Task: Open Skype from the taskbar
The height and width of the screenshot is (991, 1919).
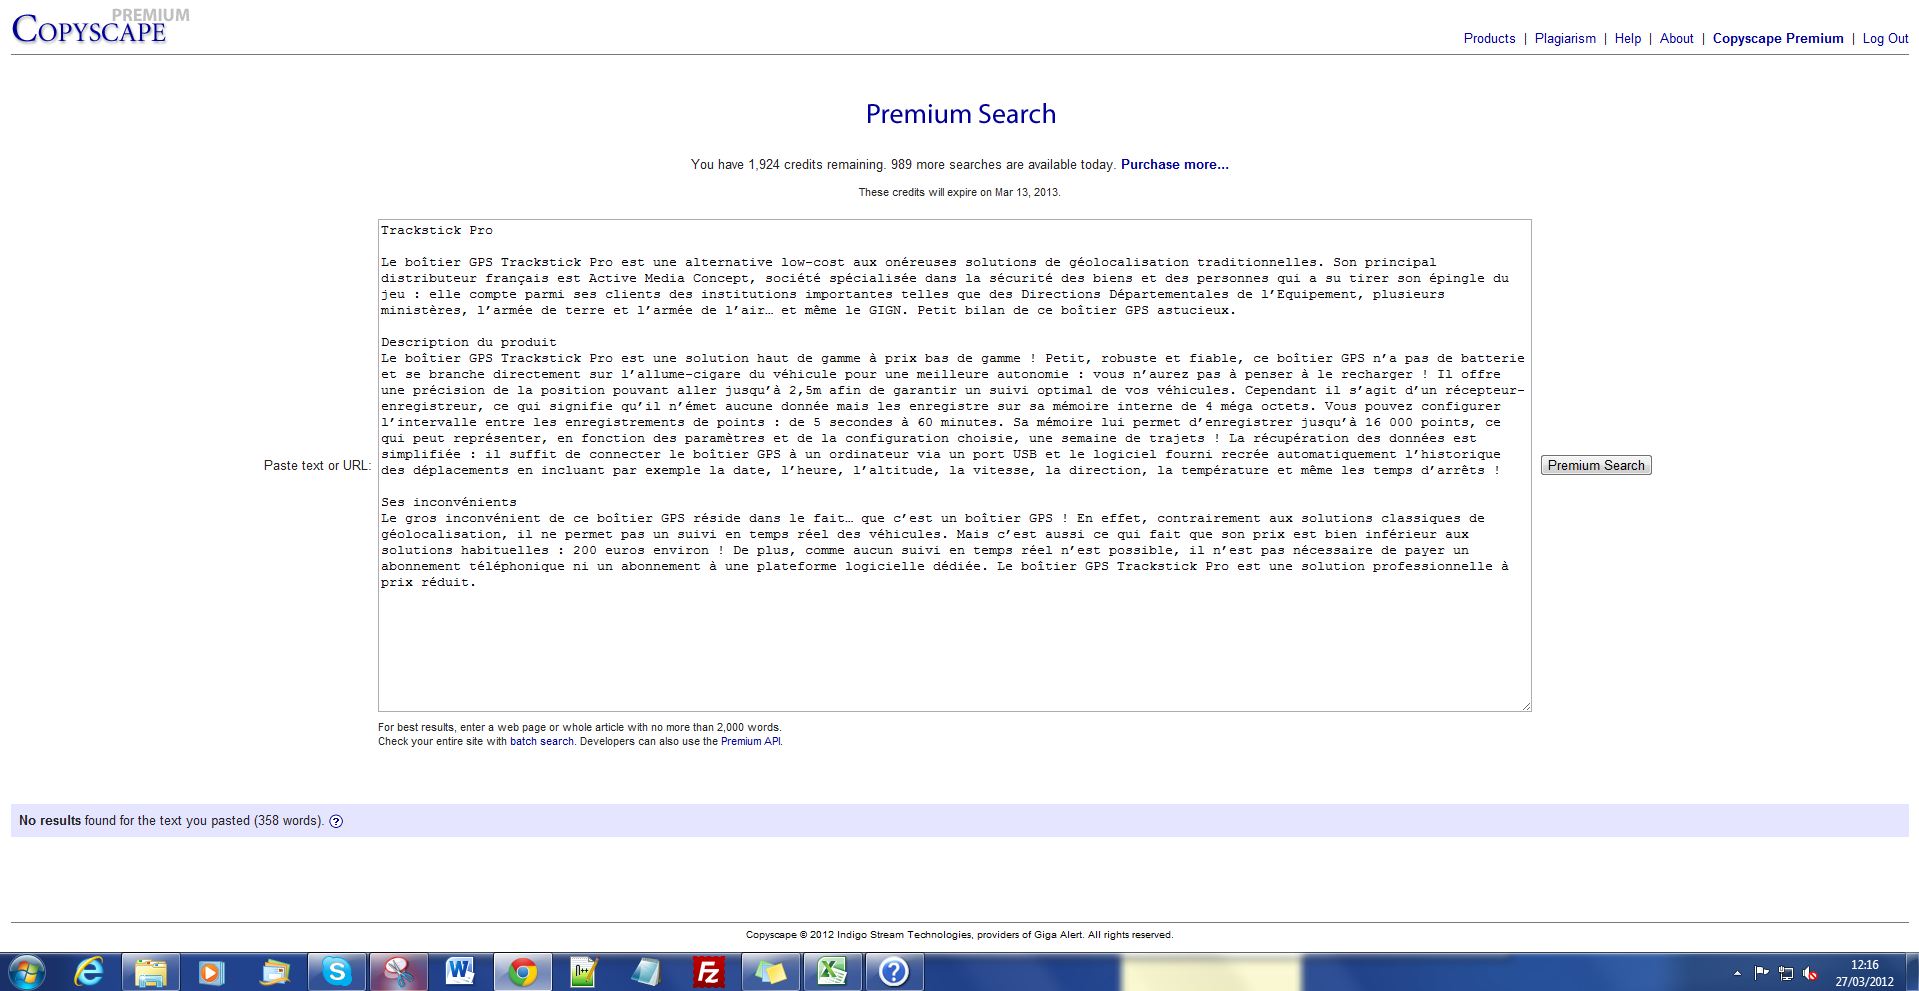Action: coord(337,971)
